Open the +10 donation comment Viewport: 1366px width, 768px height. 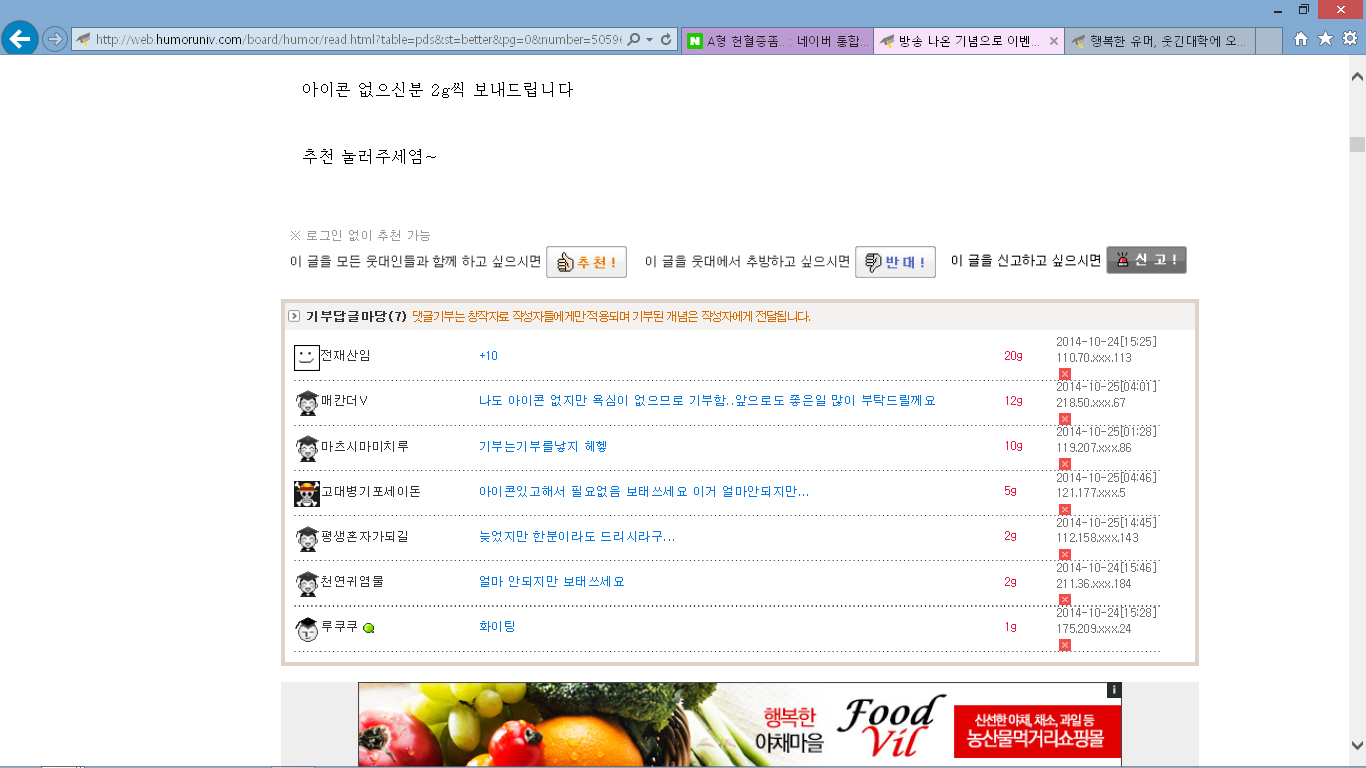coord(488,356)
